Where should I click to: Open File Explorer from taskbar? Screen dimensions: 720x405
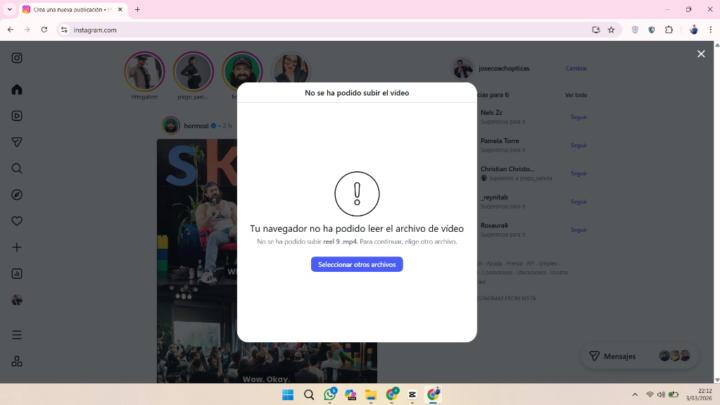[x=371, y=394]
